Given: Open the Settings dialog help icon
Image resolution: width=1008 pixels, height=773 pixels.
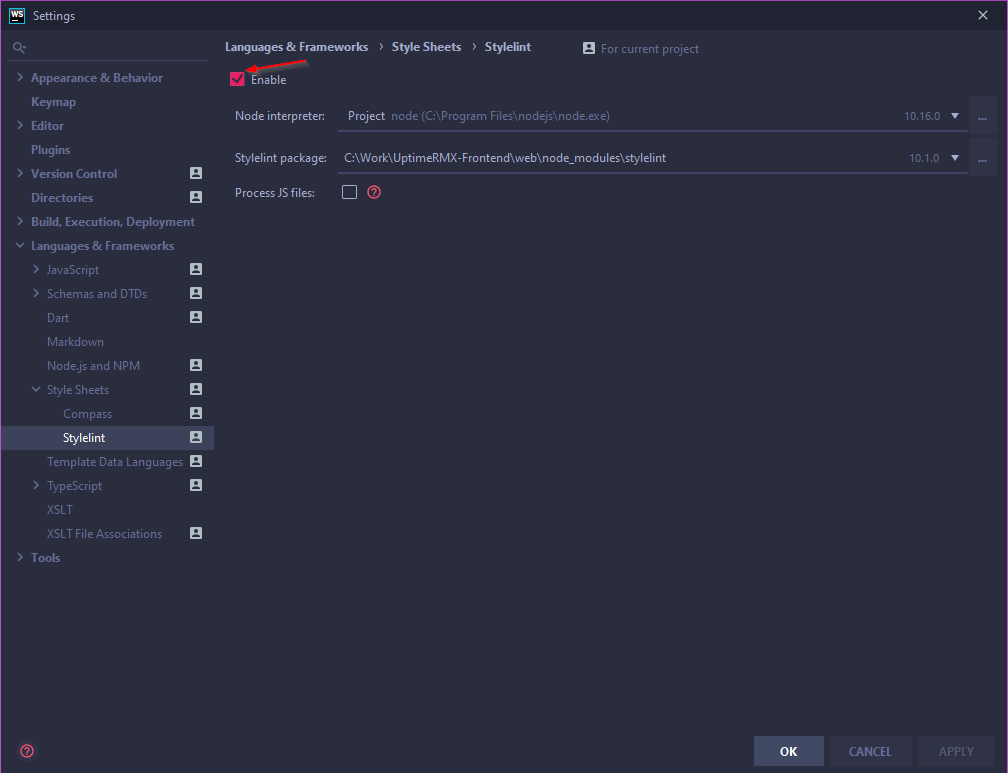Looking at the screenshot, I should pyautogui.click(x=27, y=751).
